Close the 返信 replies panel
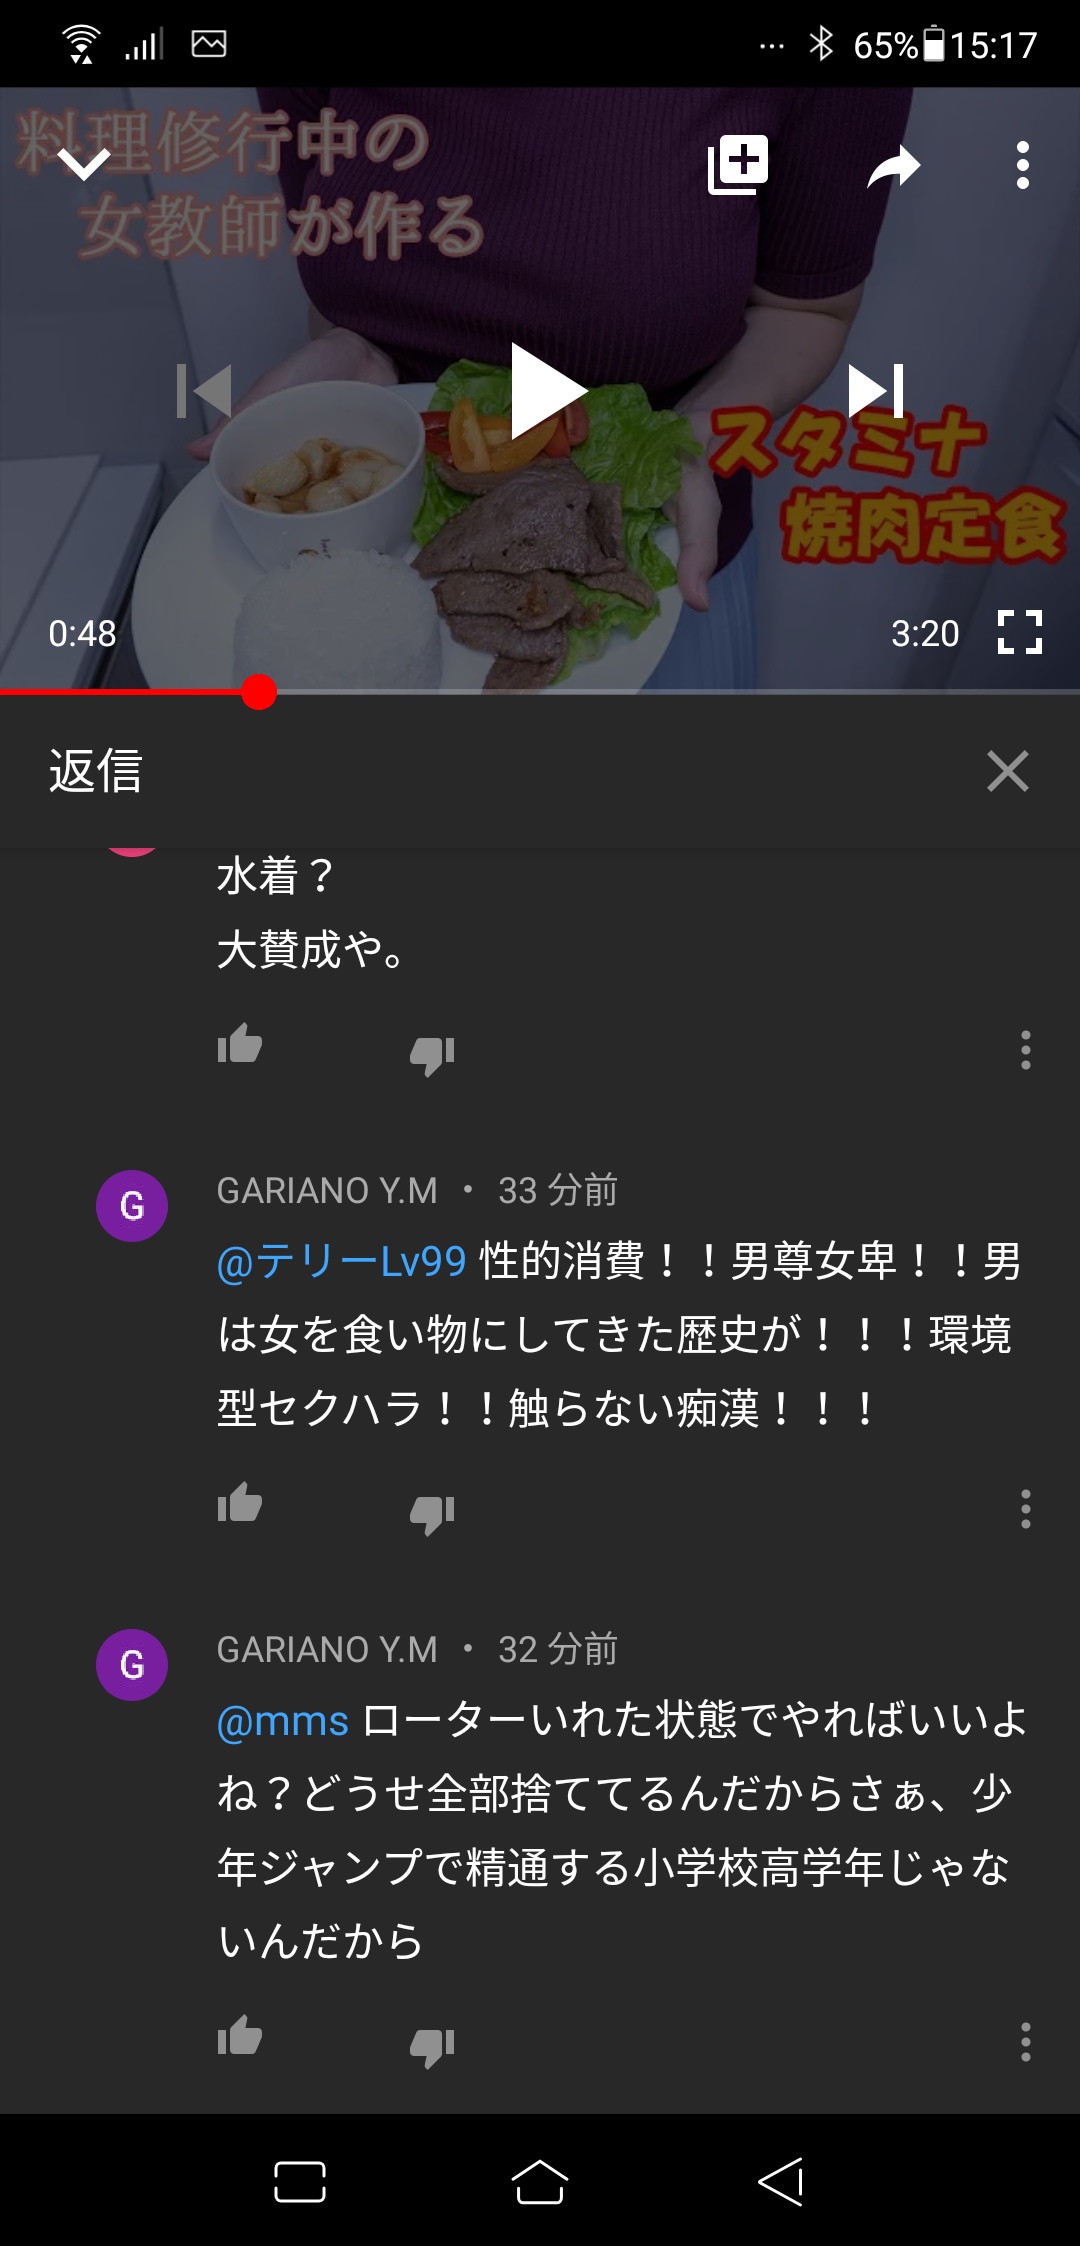The image size is (1080, 2246). (x=1007, y=771)
